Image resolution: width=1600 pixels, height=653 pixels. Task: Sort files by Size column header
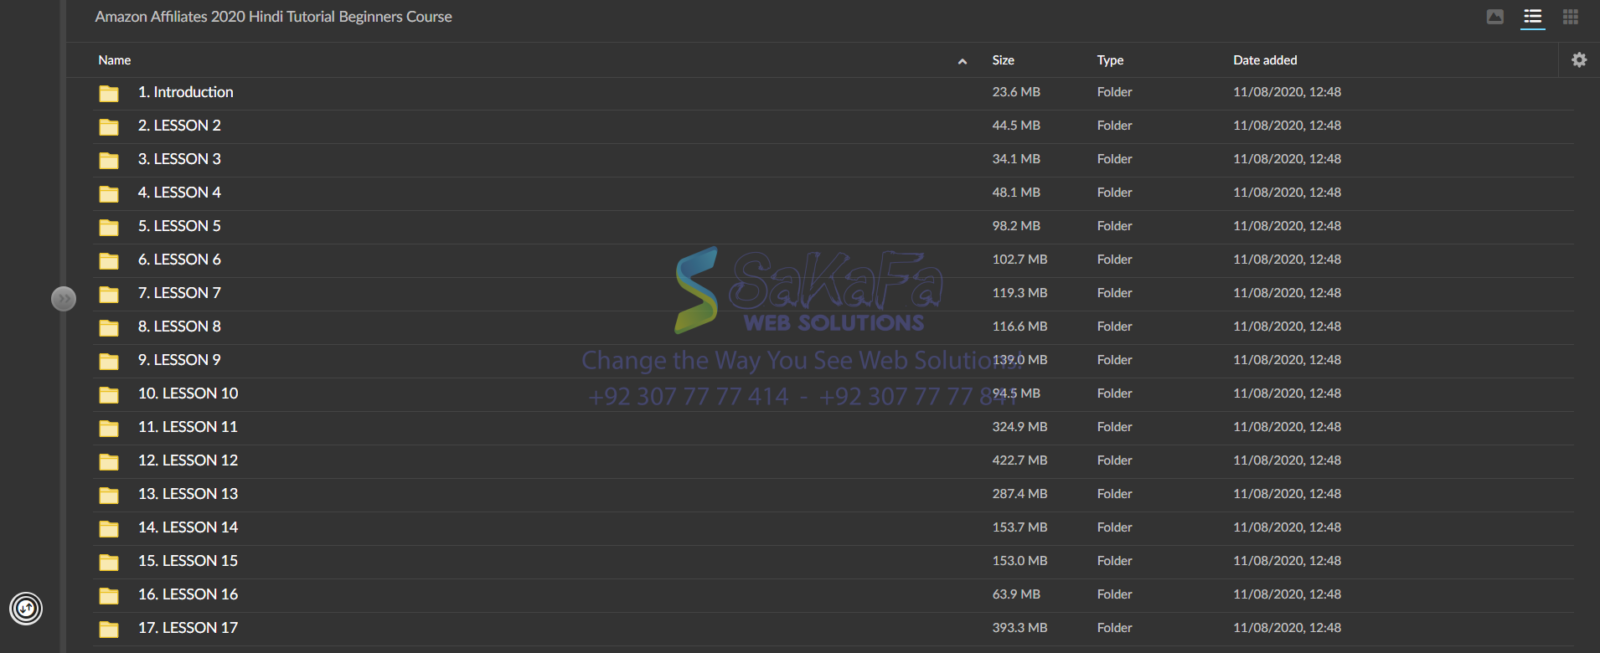click(x=1003, y=60)
